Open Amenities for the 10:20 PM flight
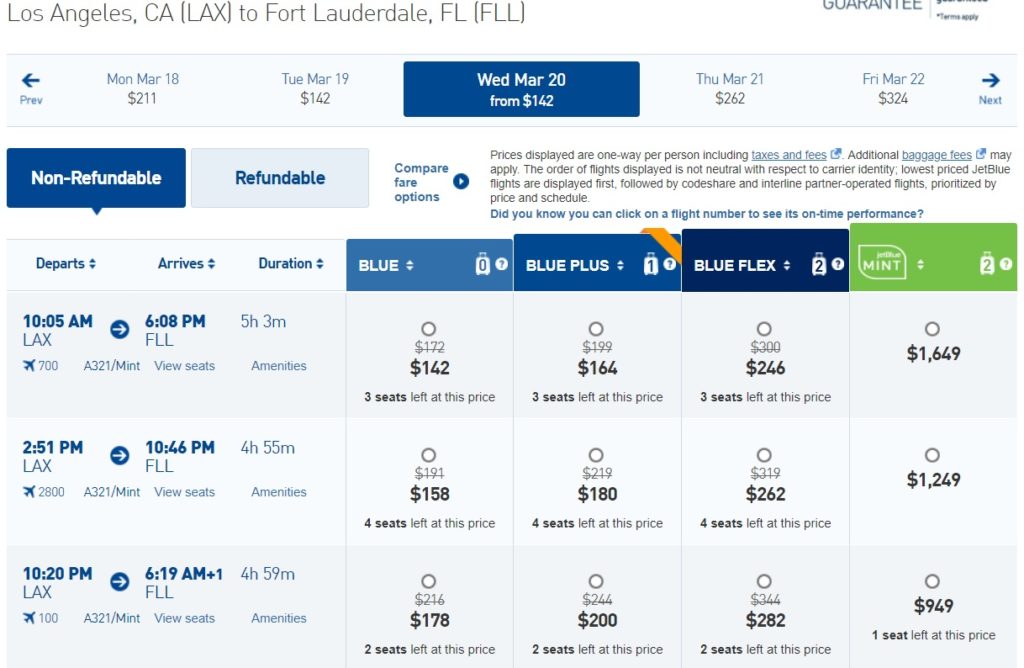Screen dimensions: 1024x668 [x=279, y=618]
